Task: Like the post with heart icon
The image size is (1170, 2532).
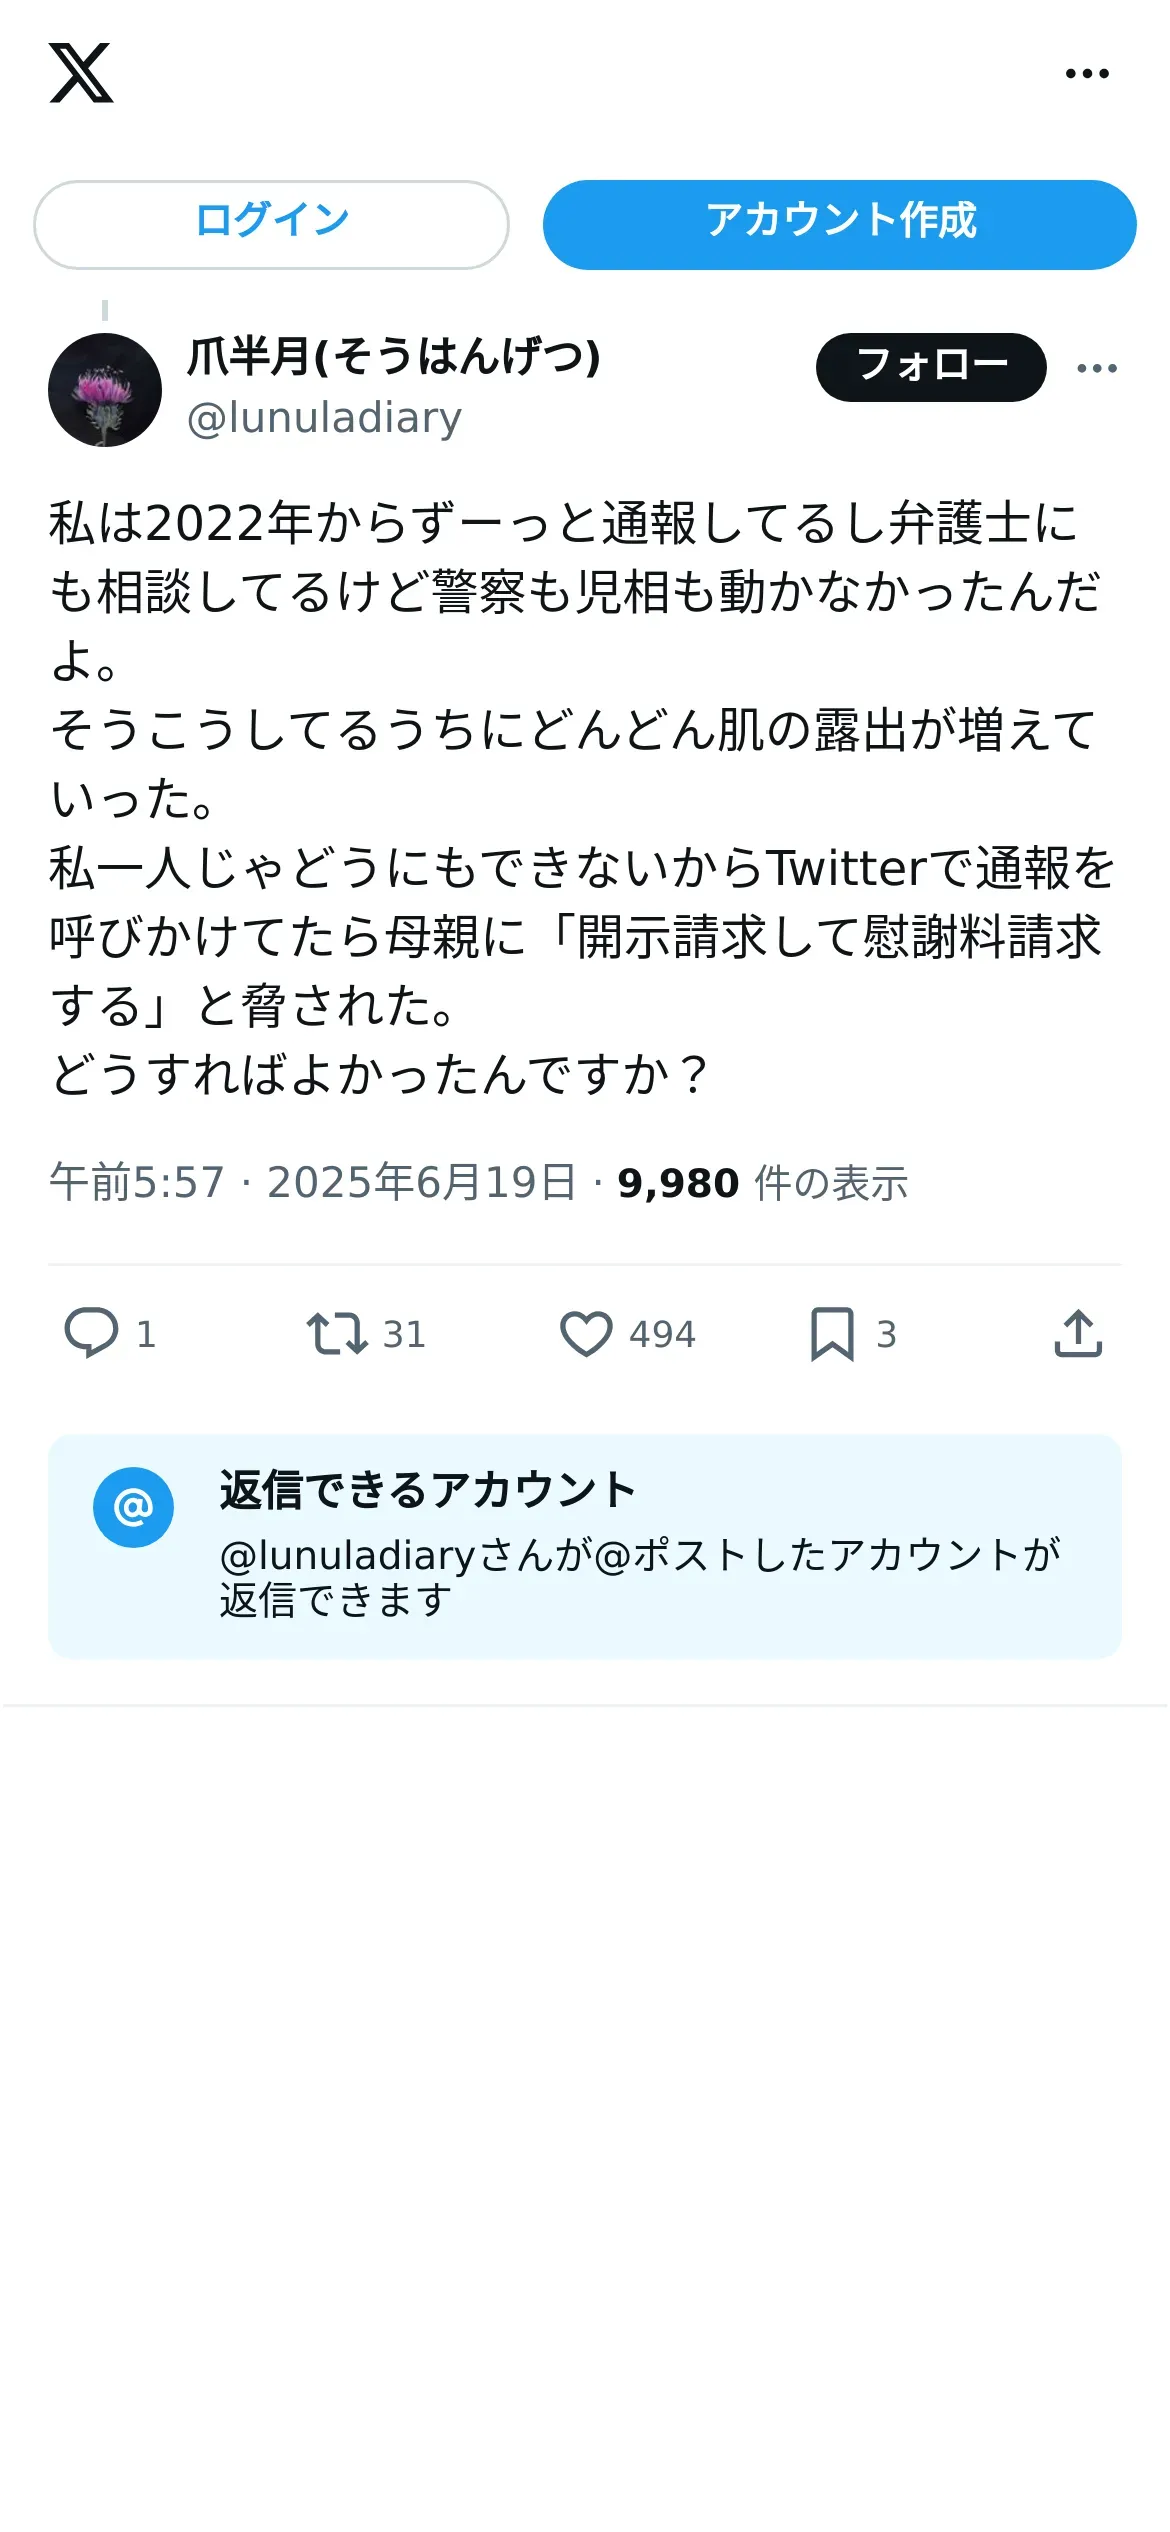Action: (586, 1333)
